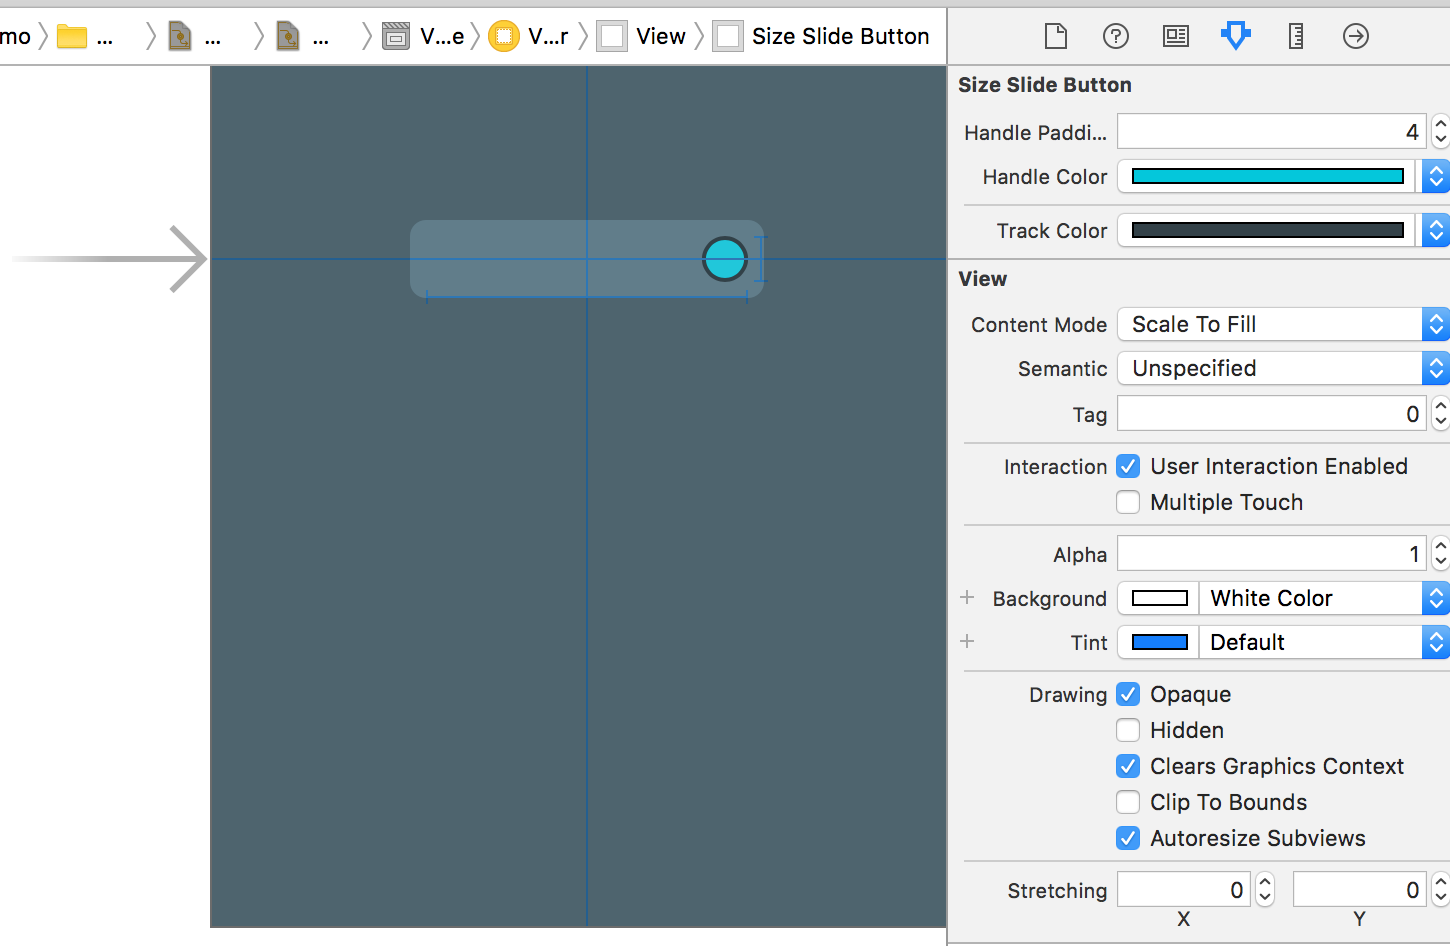Click the Tint blue color swatch
The width and height of the screenshot is (1450, 946).
tap(1159, 642)
